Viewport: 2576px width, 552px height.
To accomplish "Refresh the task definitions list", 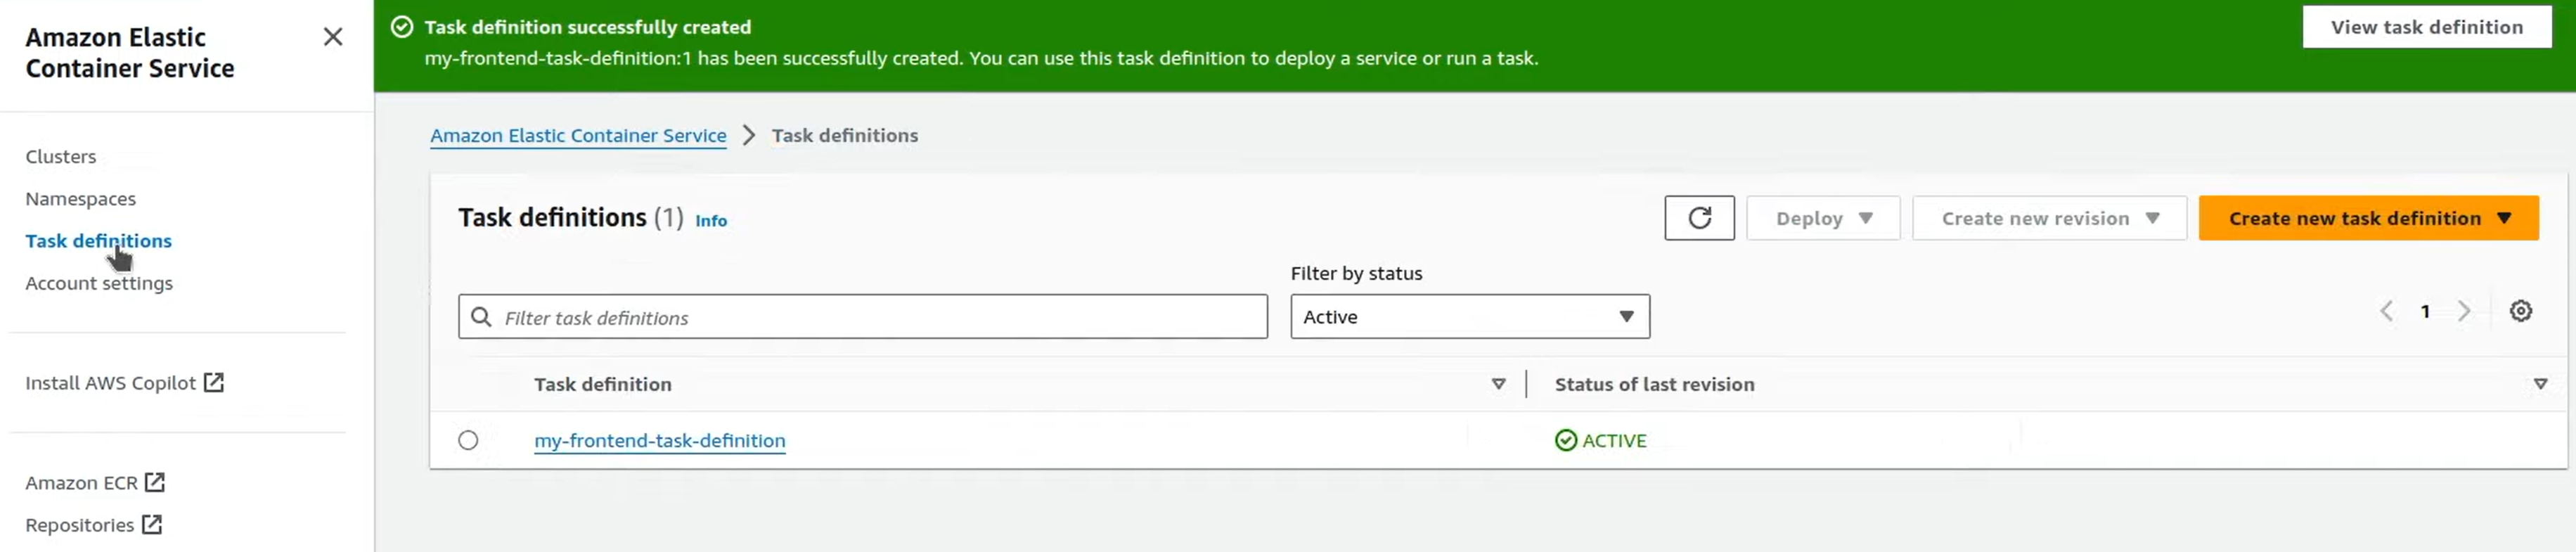I will pos(1699,218).
